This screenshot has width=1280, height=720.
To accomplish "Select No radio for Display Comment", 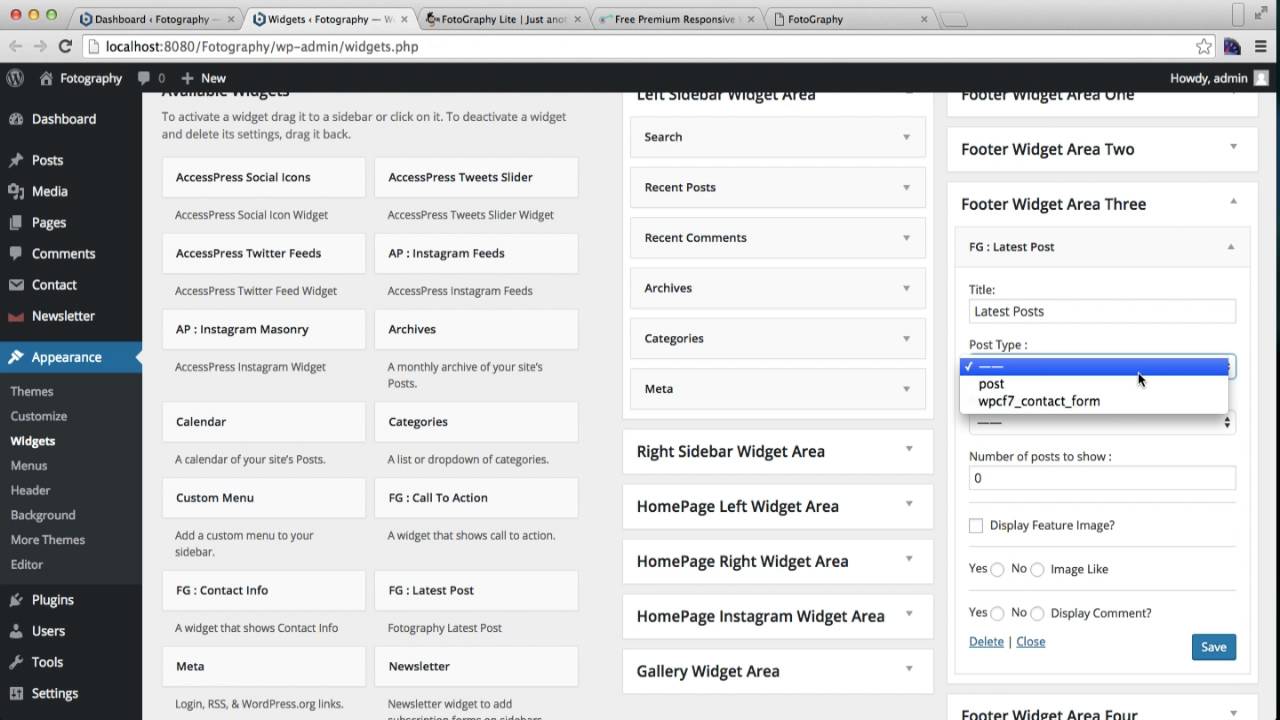I will pos(1037,613).
